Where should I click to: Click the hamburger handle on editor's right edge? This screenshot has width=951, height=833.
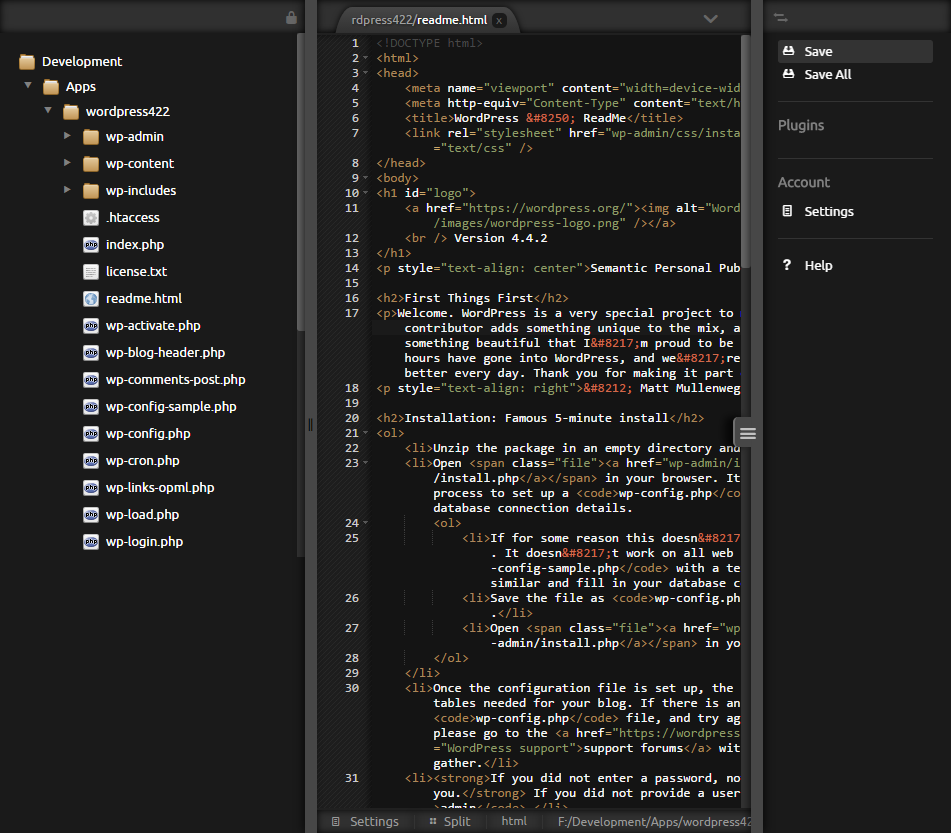(747, 433)
